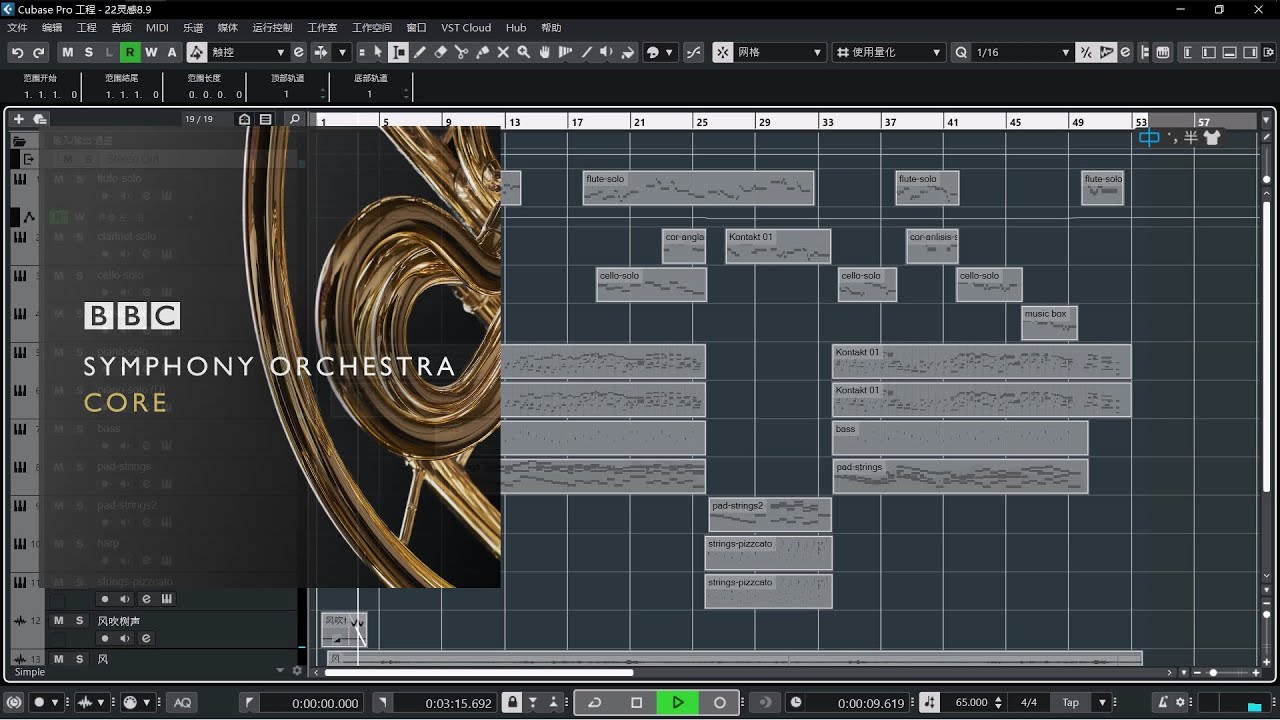Mute the 风吹树声 track

pyautogui.click(x=59, y=621)
